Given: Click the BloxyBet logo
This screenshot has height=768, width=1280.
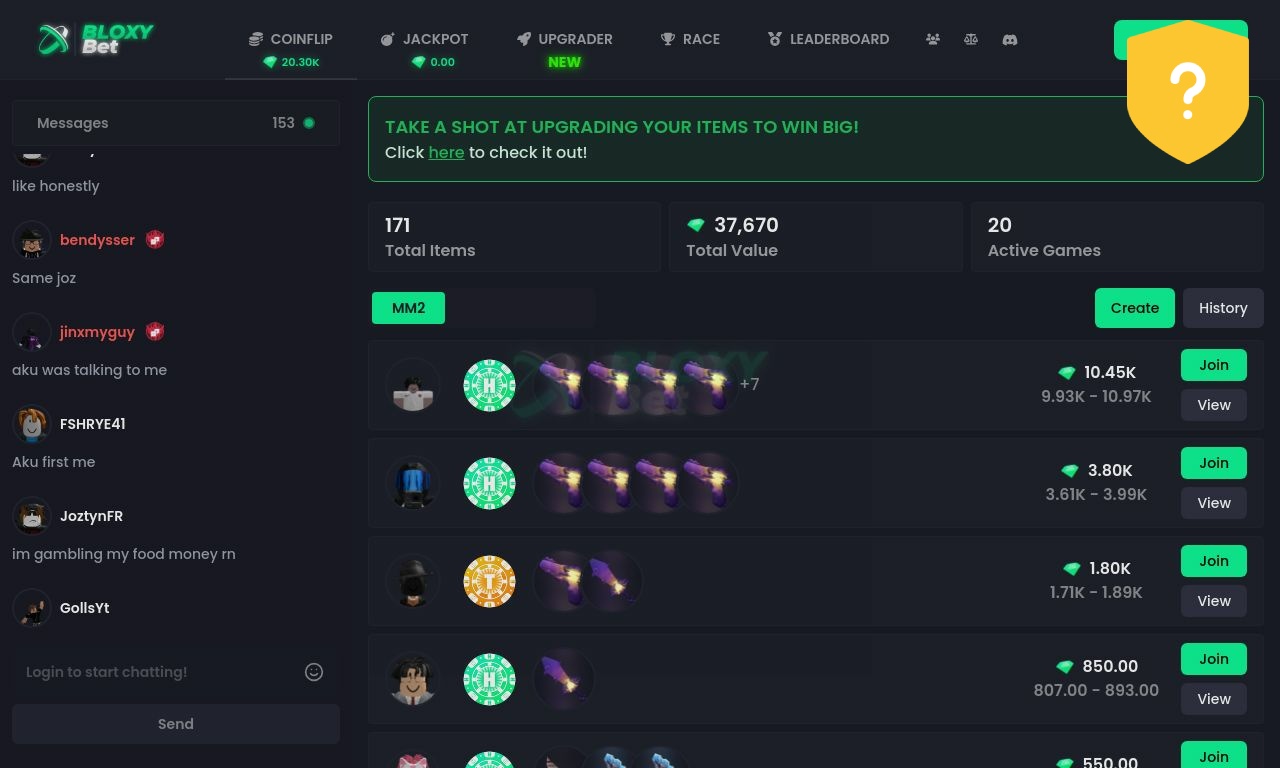Looking at the screenshot, I should [96, 39].
